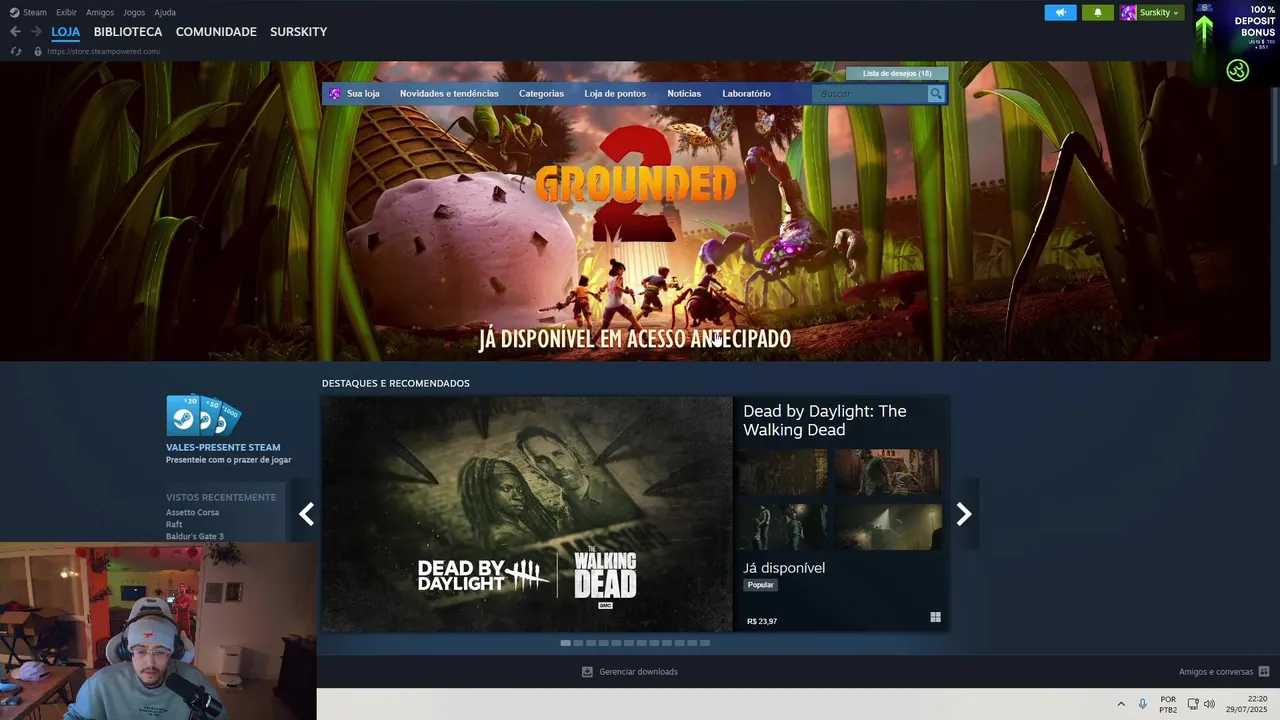Open the SURSKITY profile tab
The image size is (1280, 720).
coord(298,32)
